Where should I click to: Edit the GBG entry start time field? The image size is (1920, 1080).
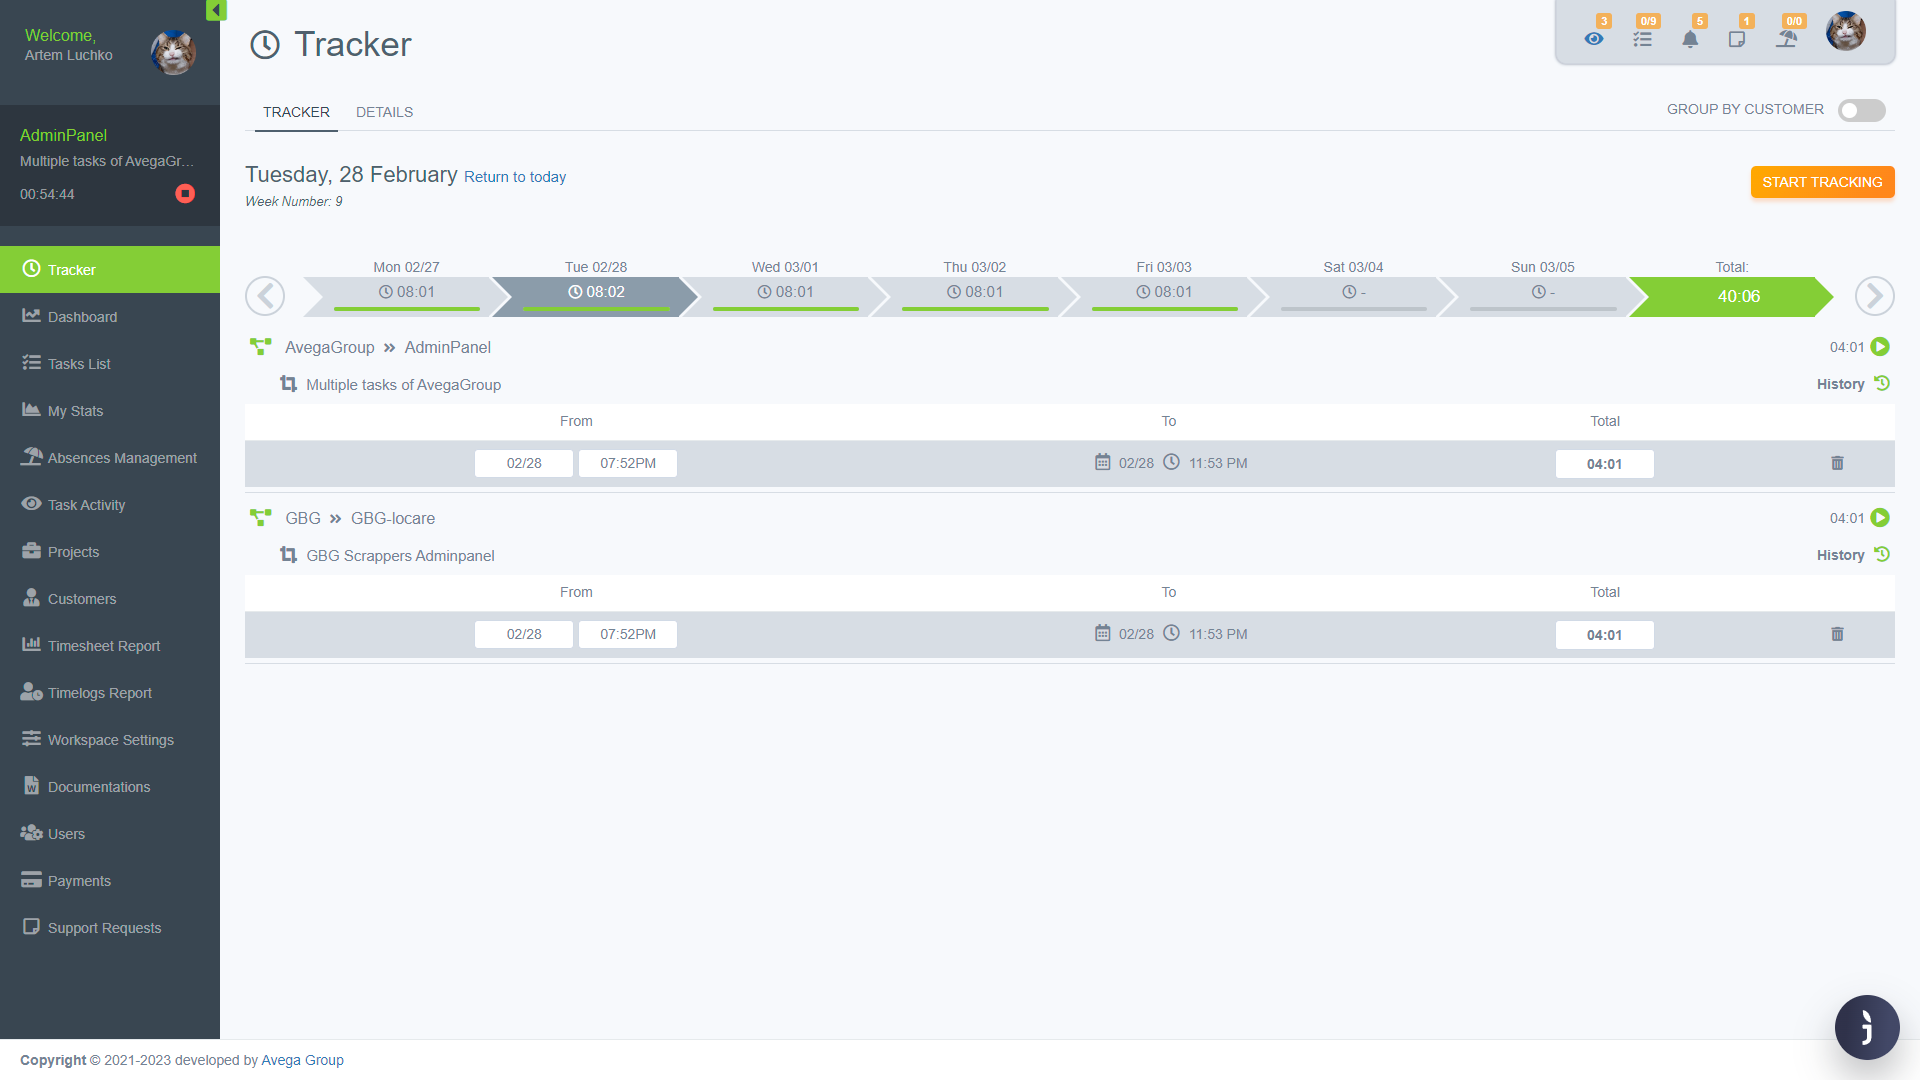(627, 634)
